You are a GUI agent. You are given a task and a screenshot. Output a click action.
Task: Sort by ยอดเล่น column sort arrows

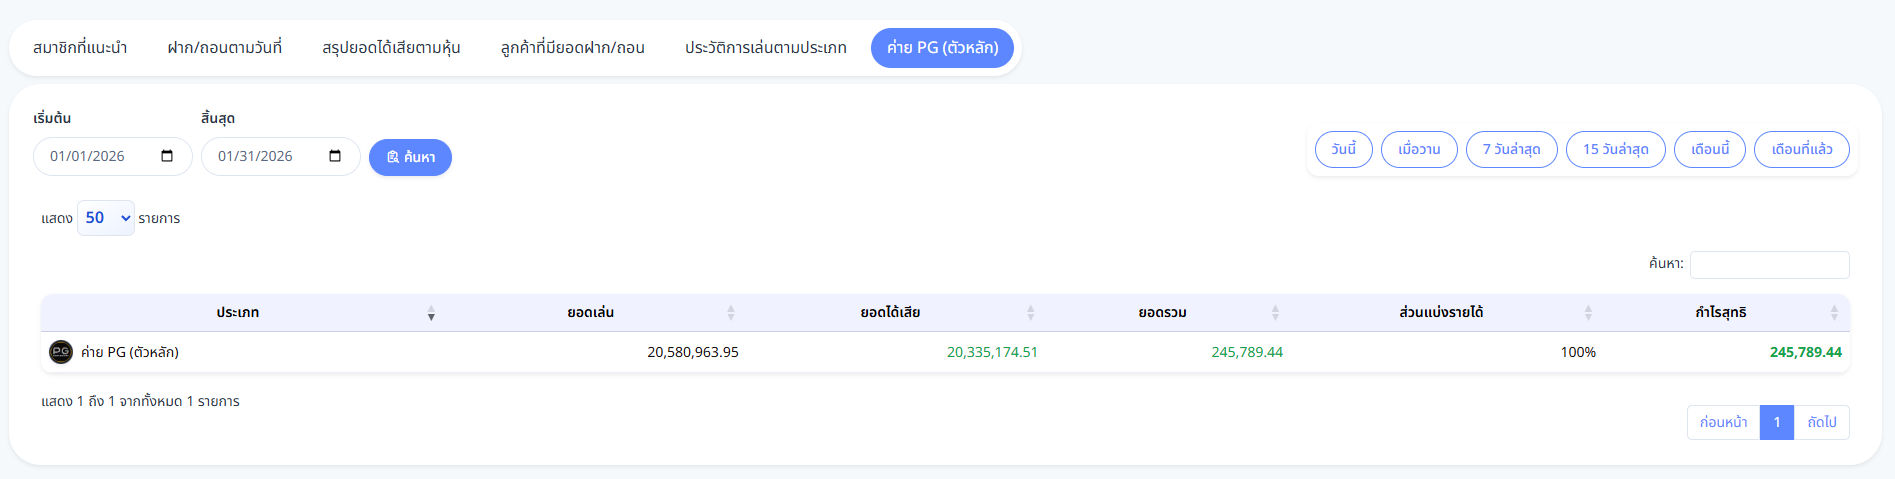point(731,313)
